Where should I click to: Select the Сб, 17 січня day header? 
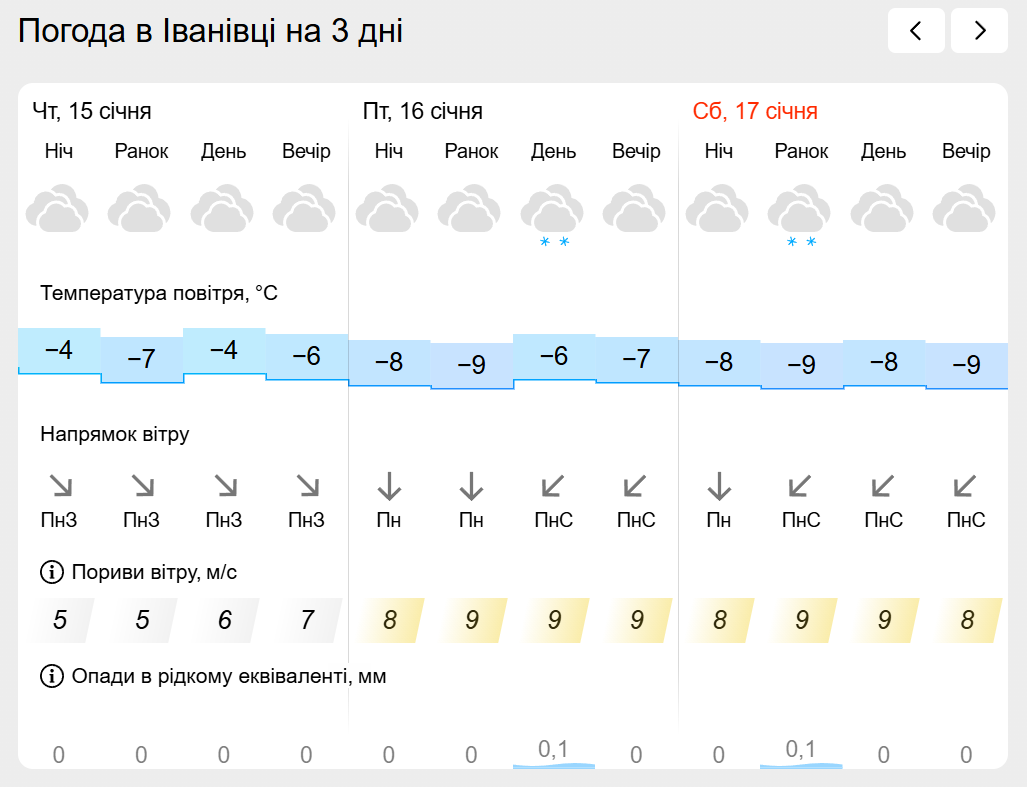pos(755,111)
